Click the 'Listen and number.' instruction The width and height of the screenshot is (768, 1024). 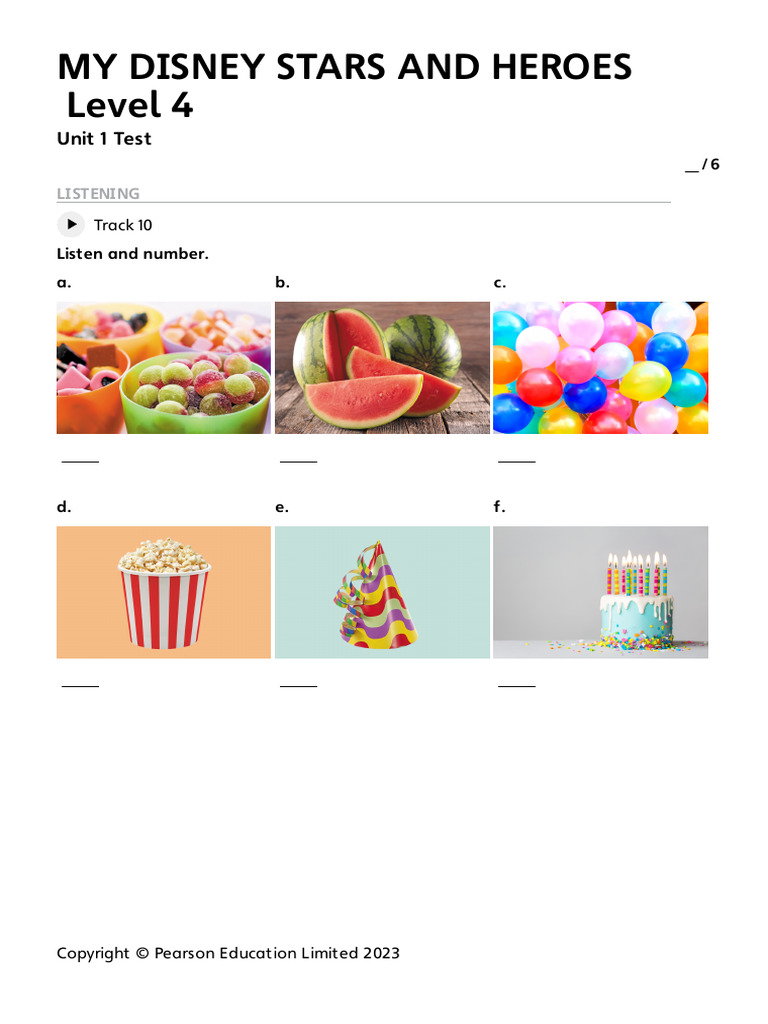133,253
